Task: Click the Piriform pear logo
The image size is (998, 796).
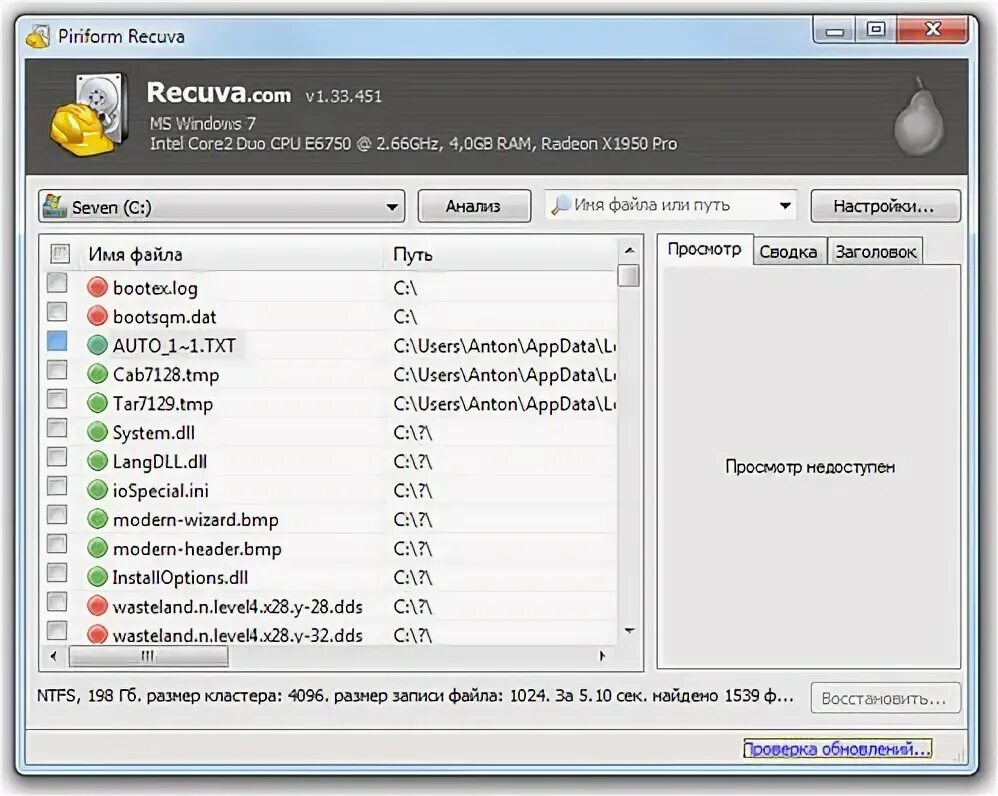Action: click(918, 117)
